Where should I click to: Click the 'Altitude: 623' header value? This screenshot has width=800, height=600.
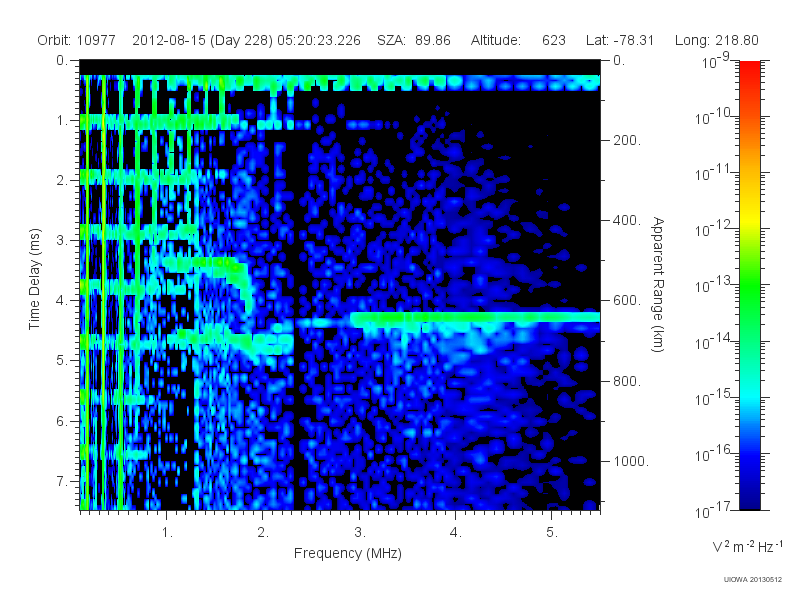point(518,40)
